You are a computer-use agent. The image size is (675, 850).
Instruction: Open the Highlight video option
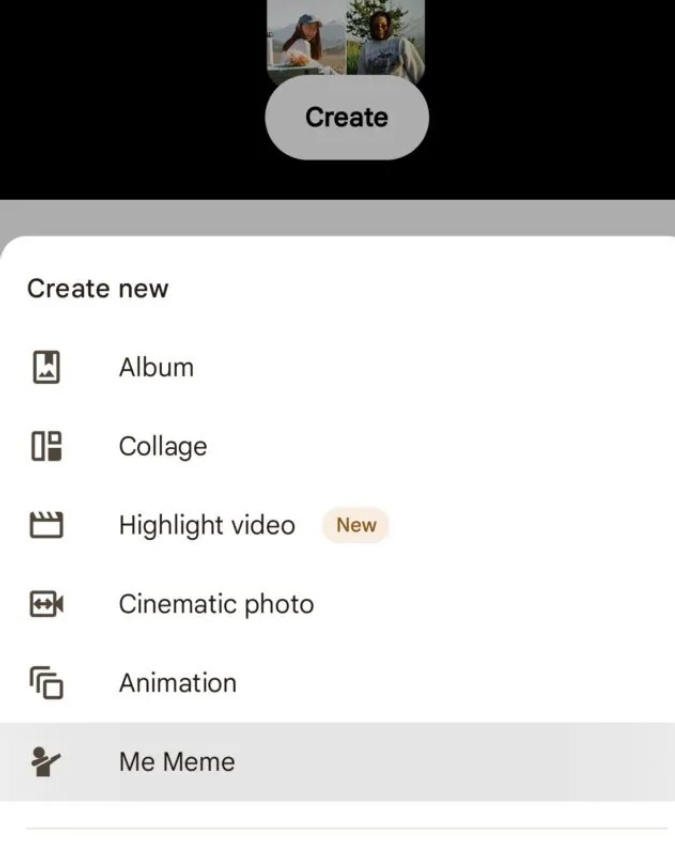click(x=207, y=525)
